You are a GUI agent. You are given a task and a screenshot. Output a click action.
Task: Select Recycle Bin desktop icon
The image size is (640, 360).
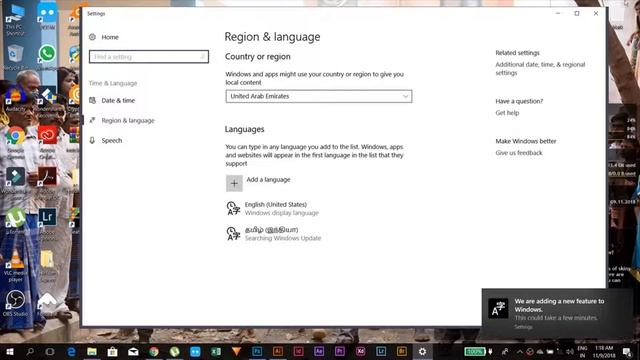point(16,58)
